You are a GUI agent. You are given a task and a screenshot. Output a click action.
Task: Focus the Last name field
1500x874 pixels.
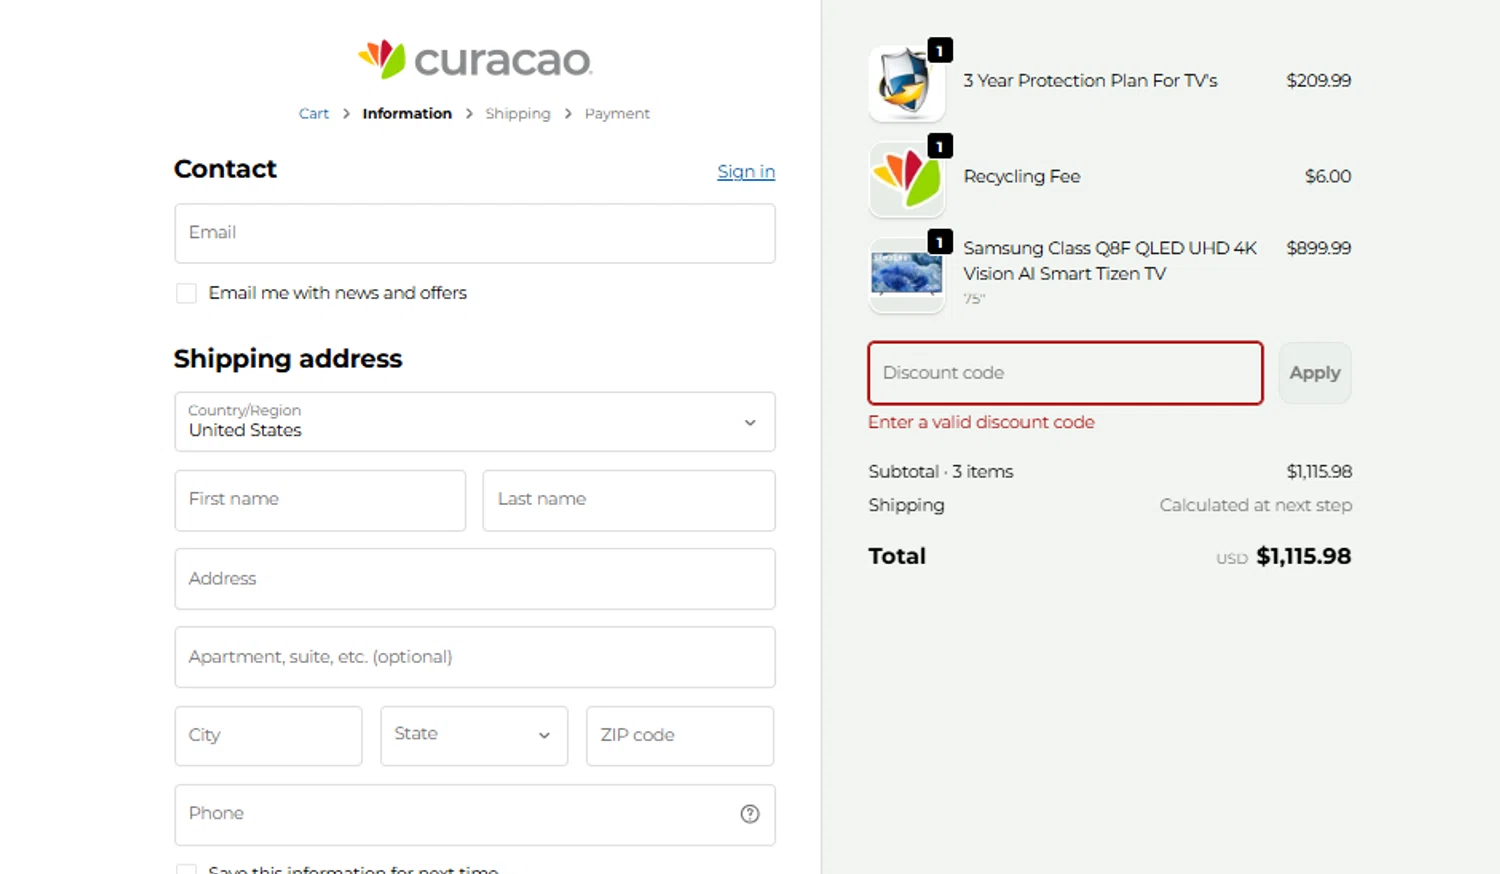[629, 500]
